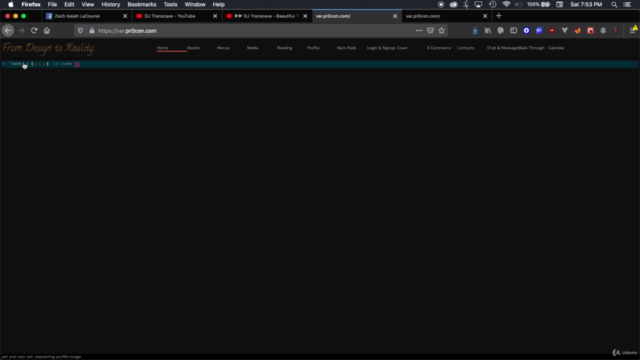This screenshot has height=360, width=640.
Task: Open the History menu
Action: [x=111, y=4]
